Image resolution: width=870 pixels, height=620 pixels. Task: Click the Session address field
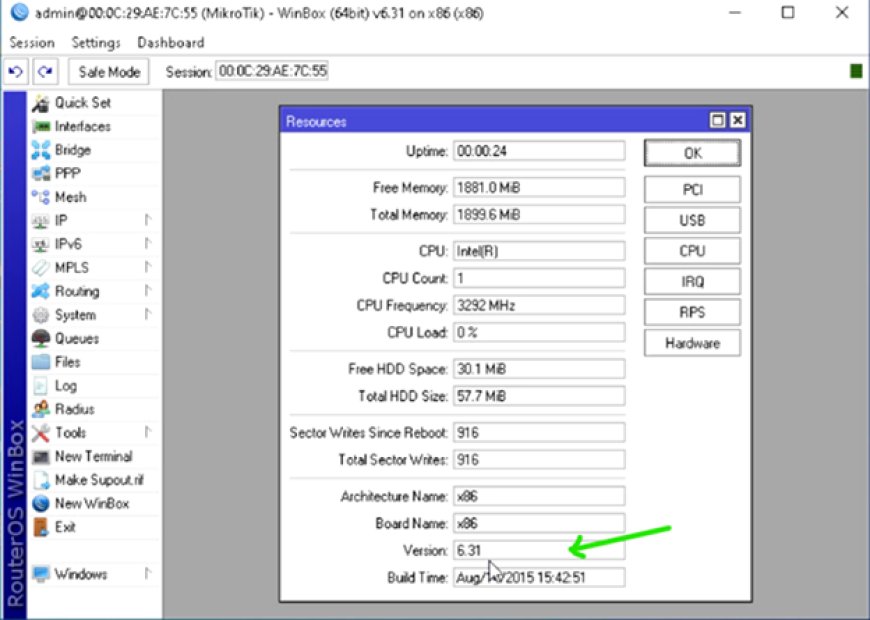pos(272,71)
